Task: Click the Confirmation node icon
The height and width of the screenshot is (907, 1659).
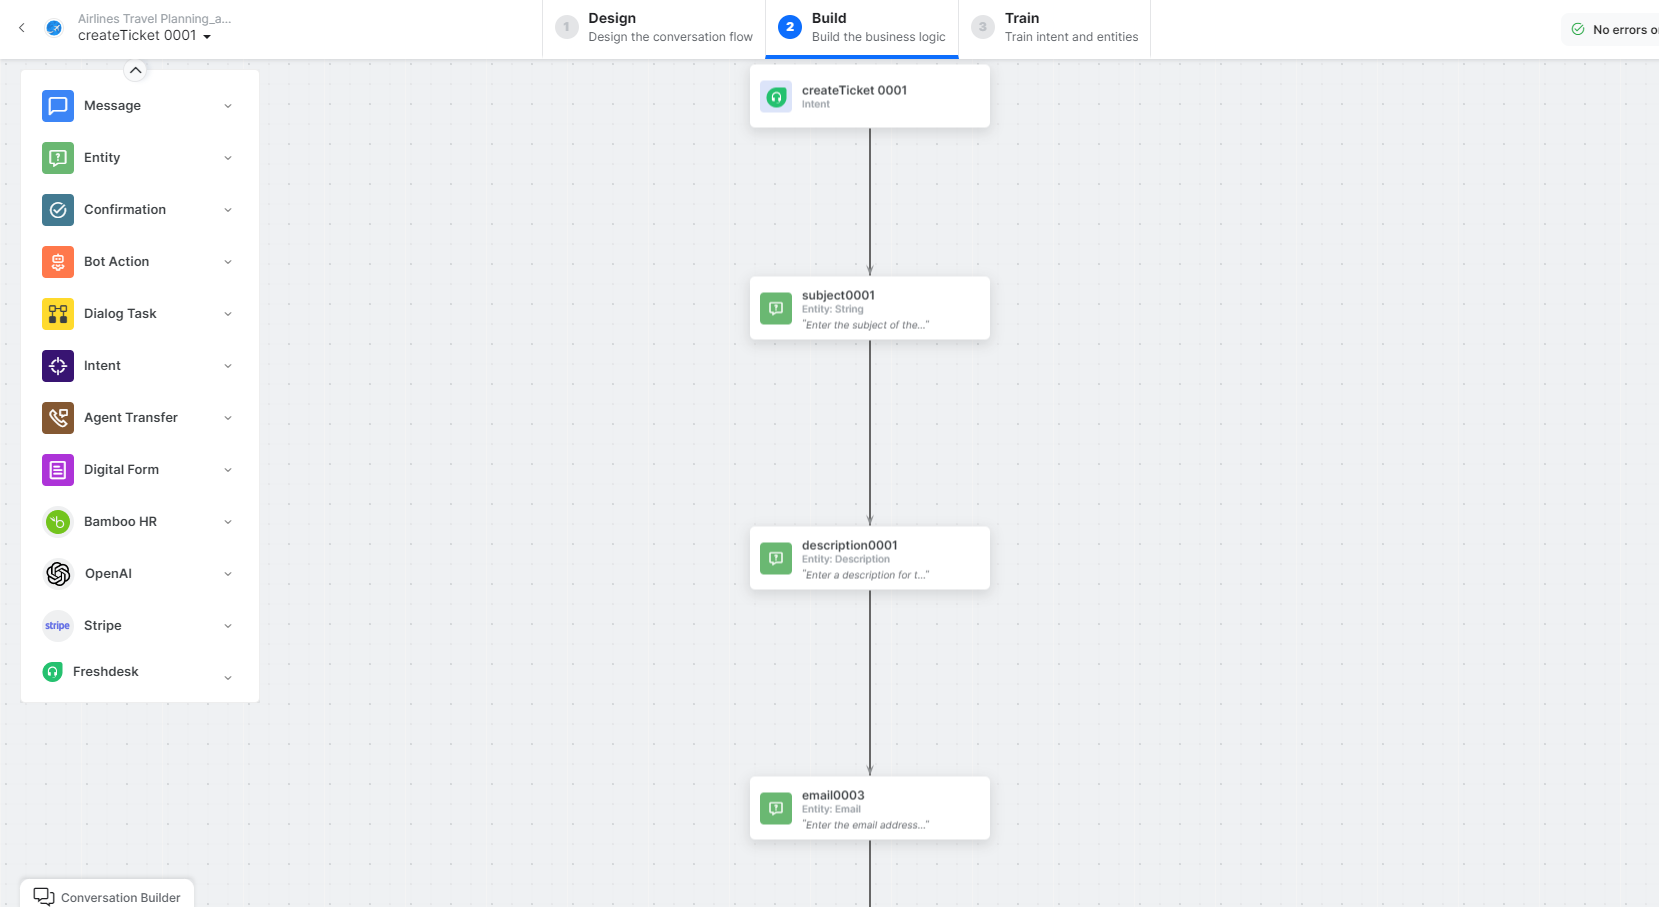Action: coord(58,210)
